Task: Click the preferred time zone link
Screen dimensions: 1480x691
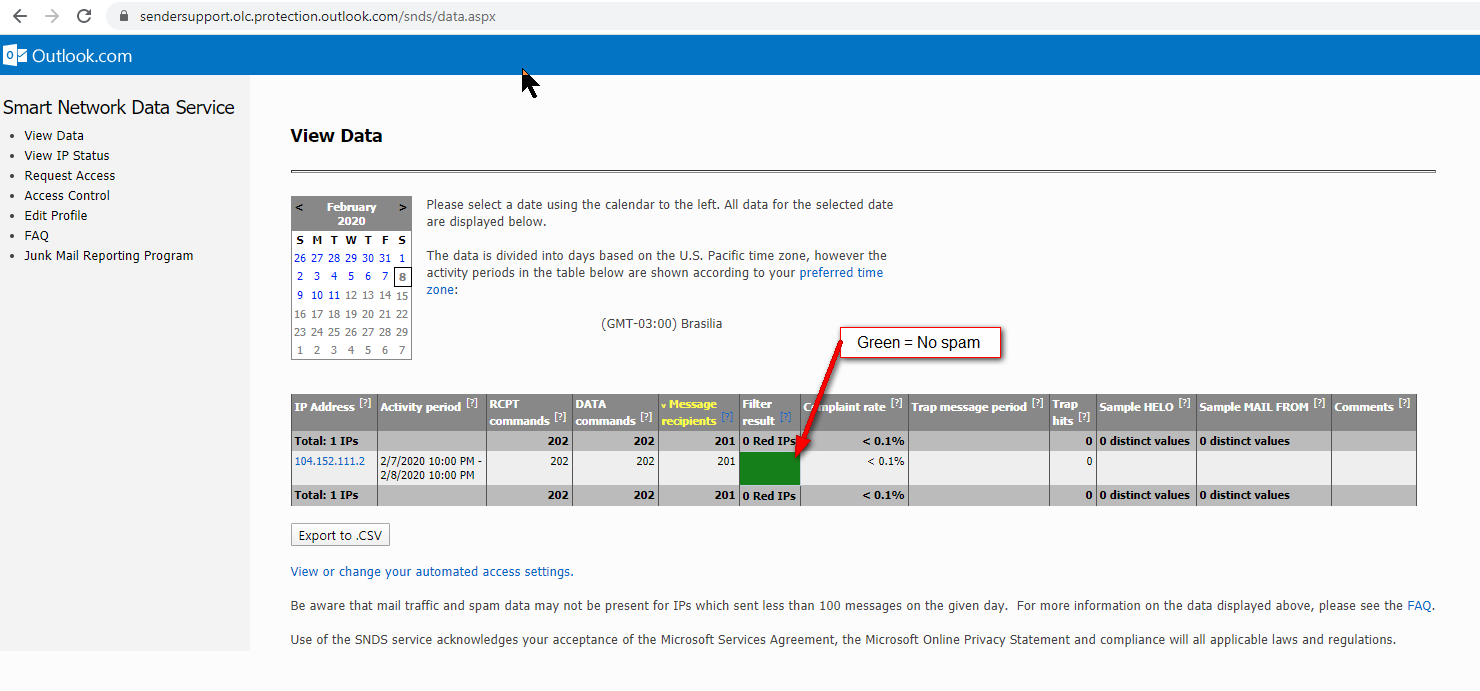Action: pos(841,273)
